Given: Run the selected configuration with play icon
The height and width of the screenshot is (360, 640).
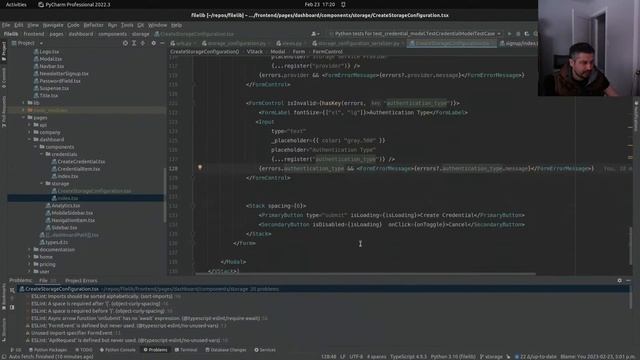Looking at the screenshot, I should 509,34.
